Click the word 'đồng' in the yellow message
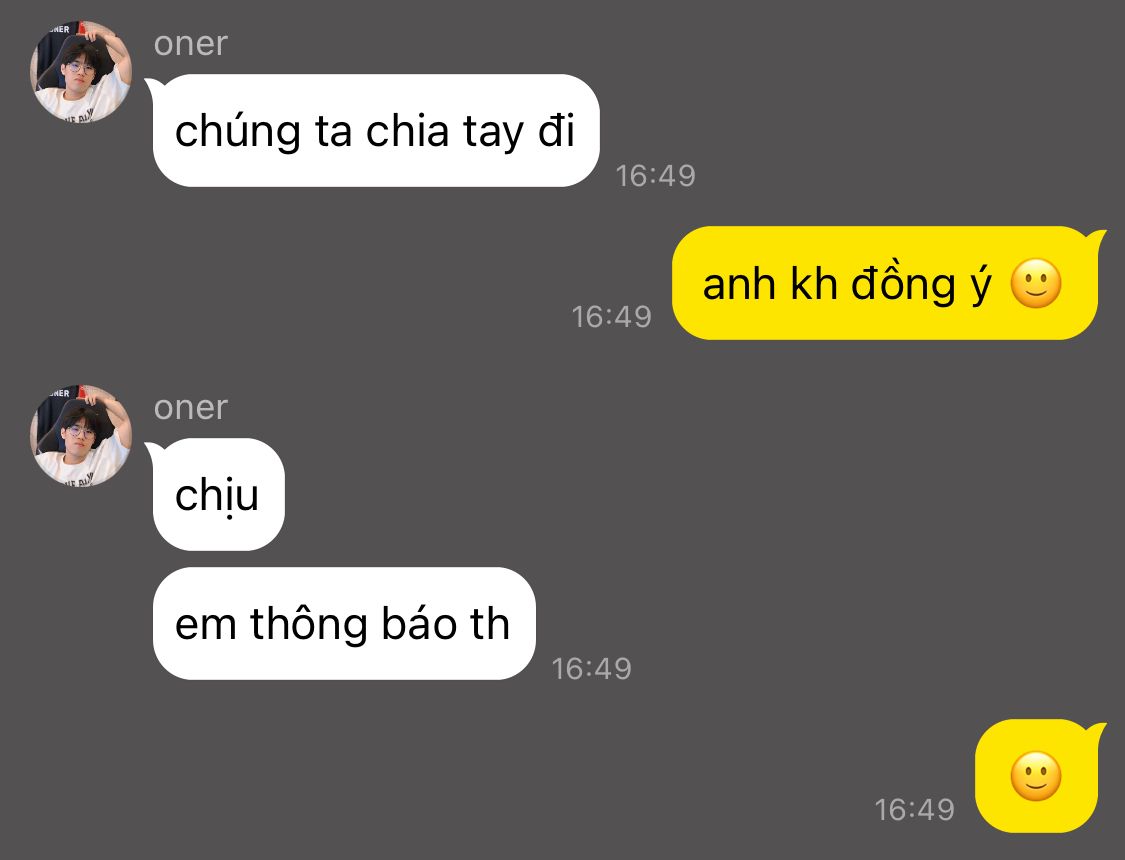Screen dimensions: 1125x860 click(x=903, y=281)
